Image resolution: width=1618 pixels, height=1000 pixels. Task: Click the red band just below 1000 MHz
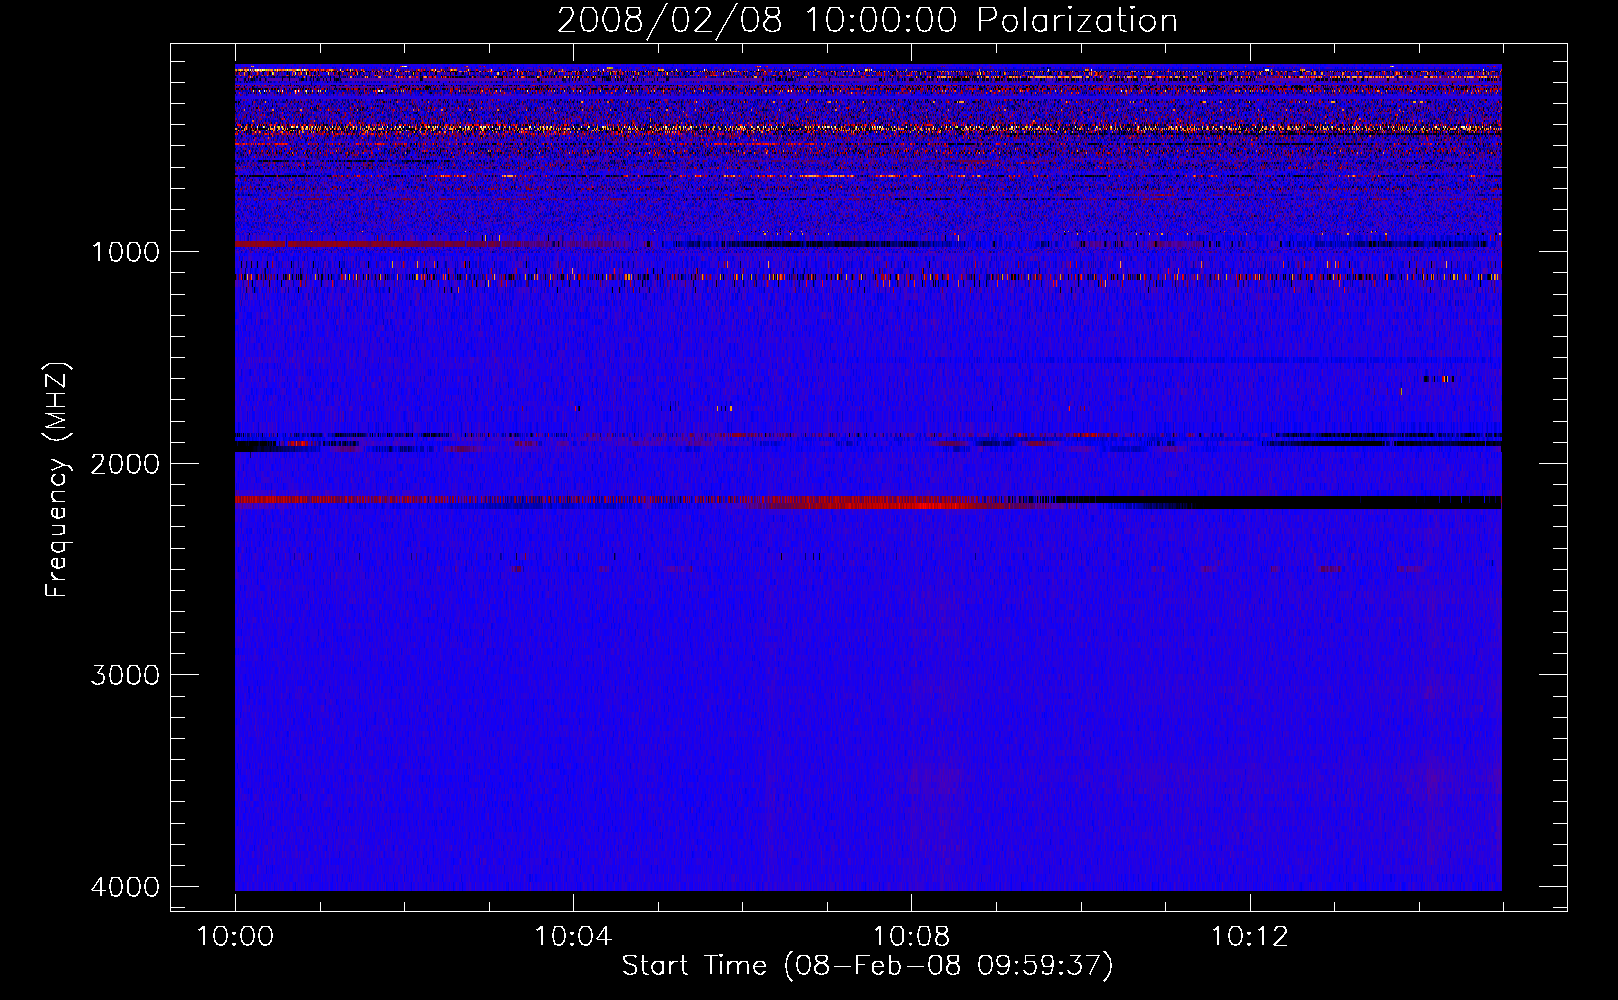[390, 244]
